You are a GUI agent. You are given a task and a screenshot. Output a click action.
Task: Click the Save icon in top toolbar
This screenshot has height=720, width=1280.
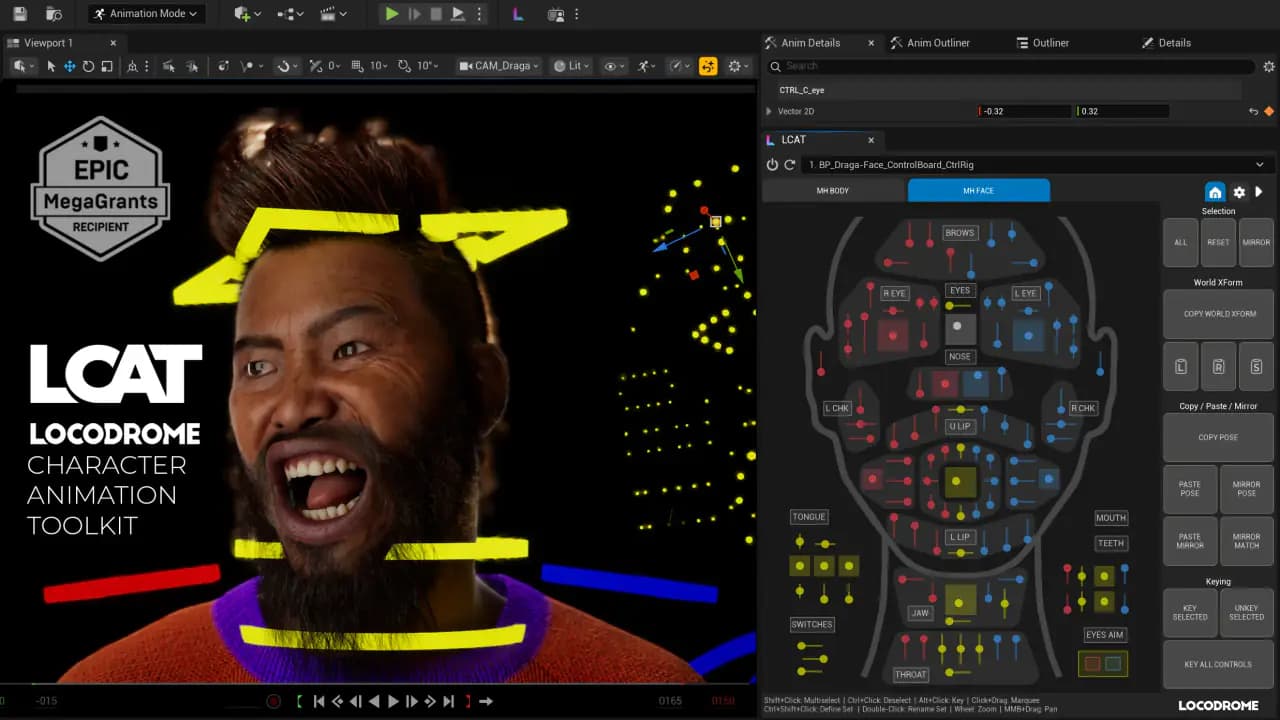pos(20,14)
